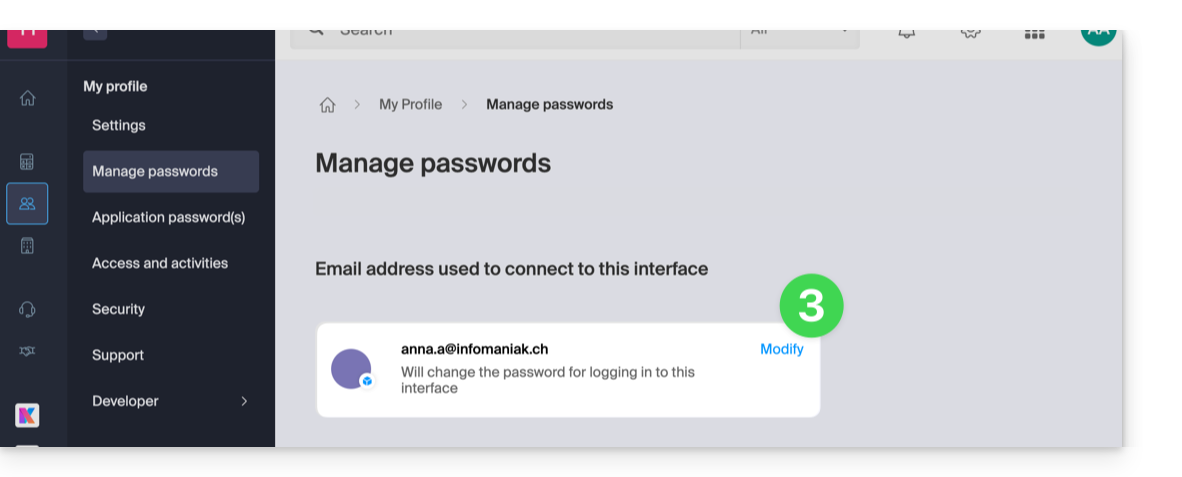
Task: Open the handshake icon in the left rail
Action: pyautogui.click(x=27, y=352)
